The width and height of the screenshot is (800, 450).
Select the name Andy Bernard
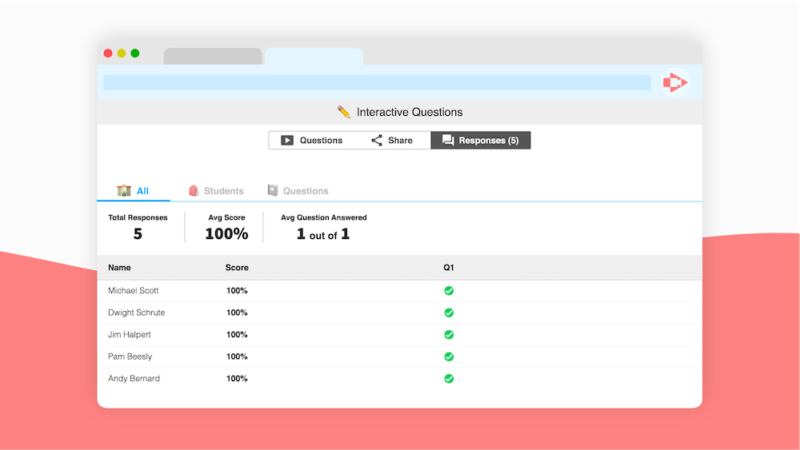click(x=134, y=378)
